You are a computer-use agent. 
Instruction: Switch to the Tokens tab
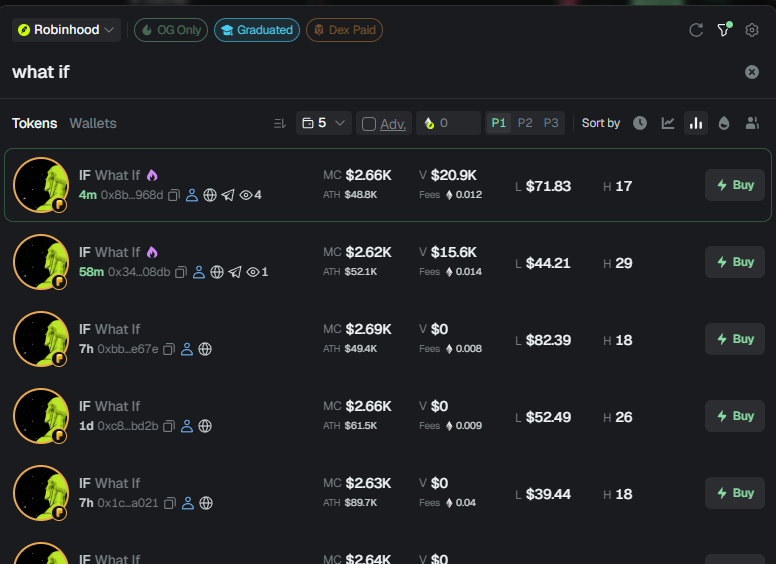[x=35, y=123]
